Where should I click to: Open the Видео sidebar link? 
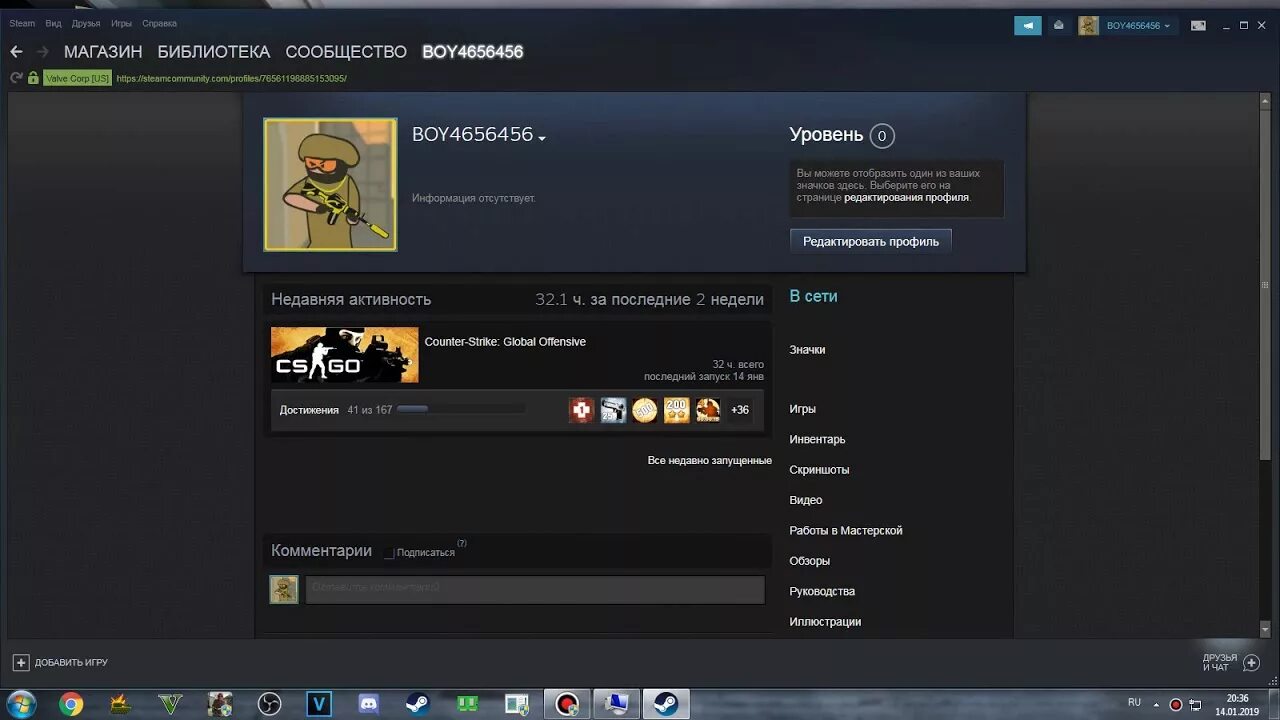(x=806, y=500)
